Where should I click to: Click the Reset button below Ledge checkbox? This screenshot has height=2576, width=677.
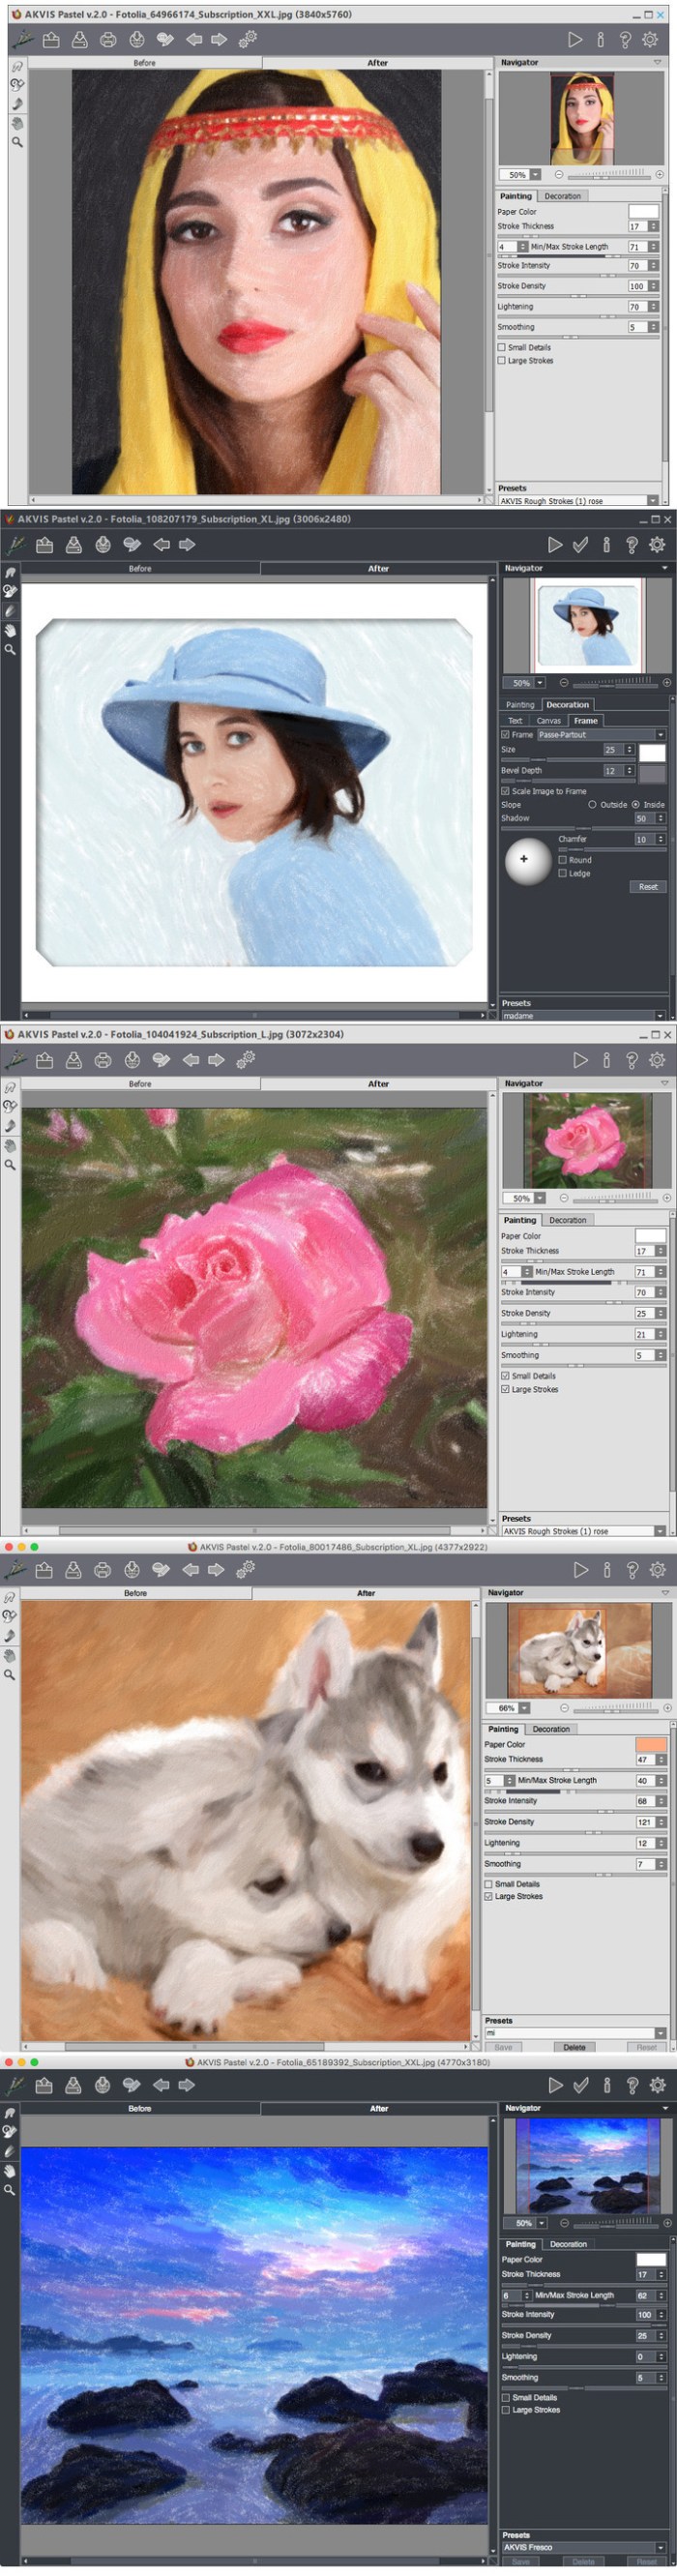point(648,887)
